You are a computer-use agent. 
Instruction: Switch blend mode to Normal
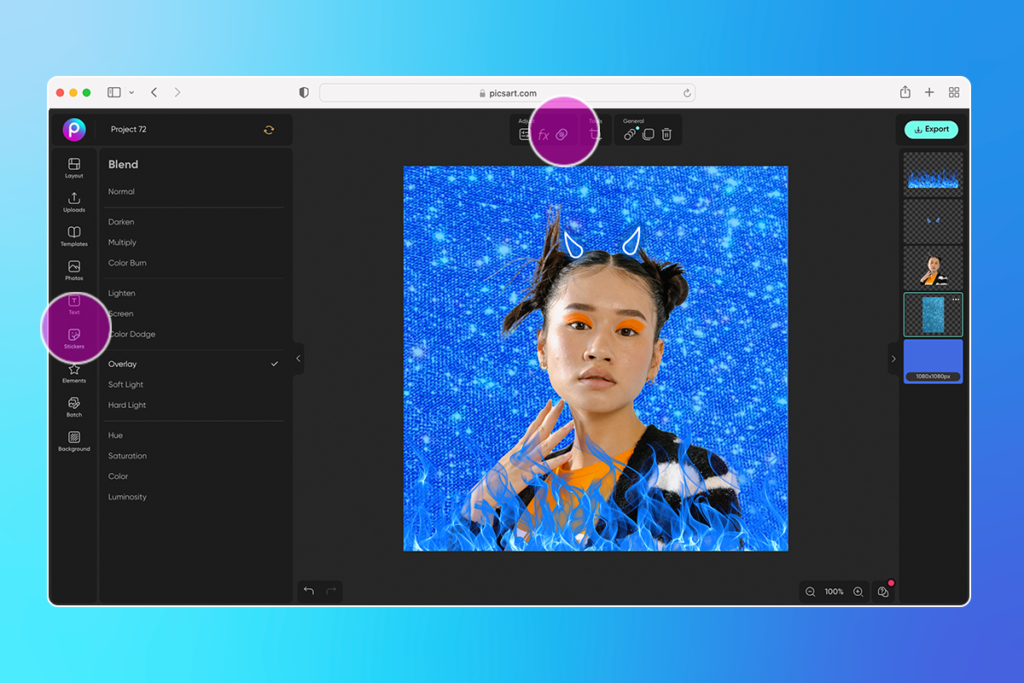(x=121, y=191)
